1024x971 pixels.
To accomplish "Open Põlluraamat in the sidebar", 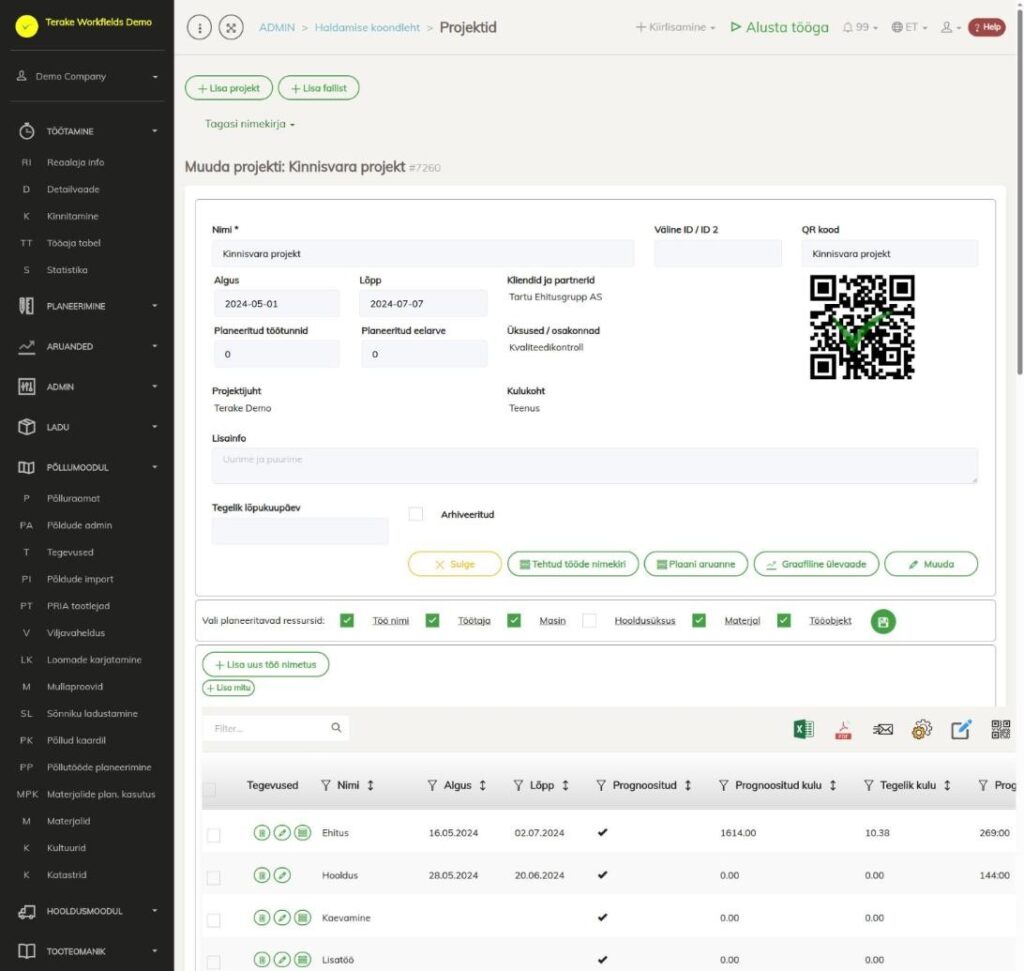I will coord(73,498).
